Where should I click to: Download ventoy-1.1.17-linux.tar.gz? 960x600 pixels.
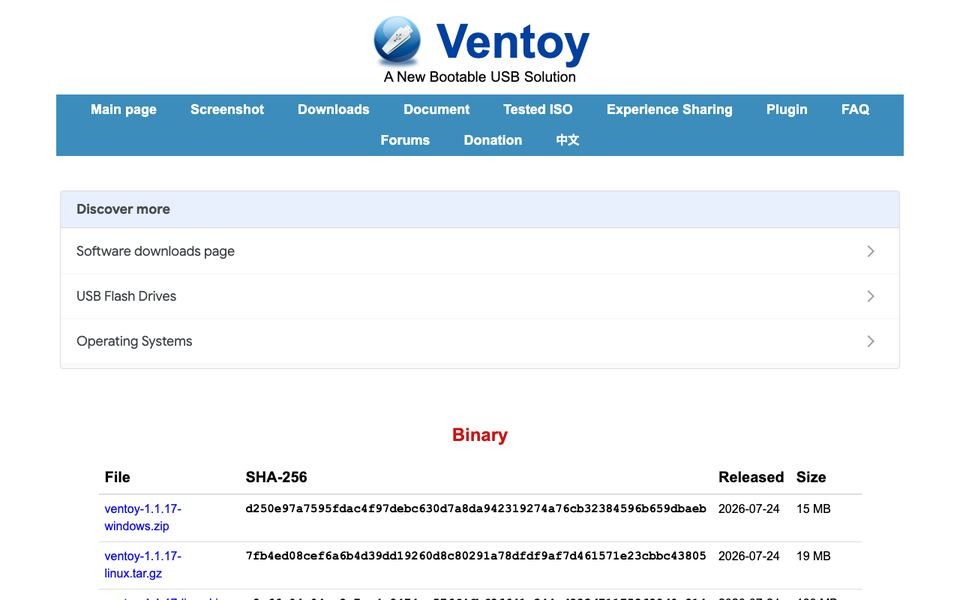[x=143, y=564]
